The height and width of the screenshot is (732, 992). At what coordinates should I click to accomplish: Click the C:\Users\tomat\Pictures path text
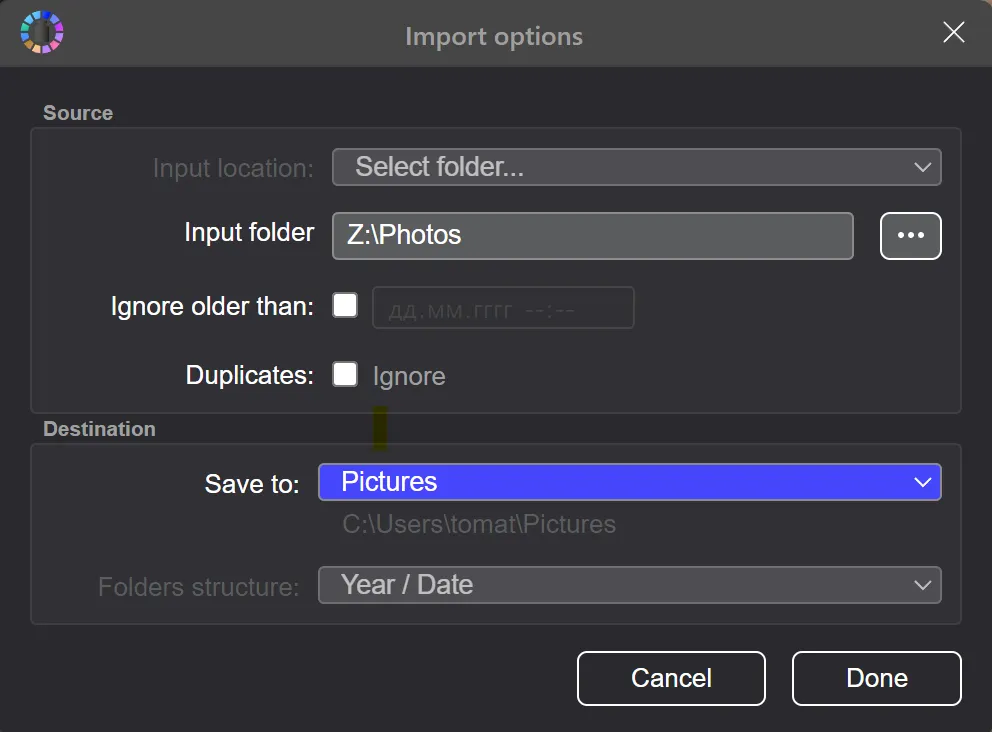coord(478,524)
